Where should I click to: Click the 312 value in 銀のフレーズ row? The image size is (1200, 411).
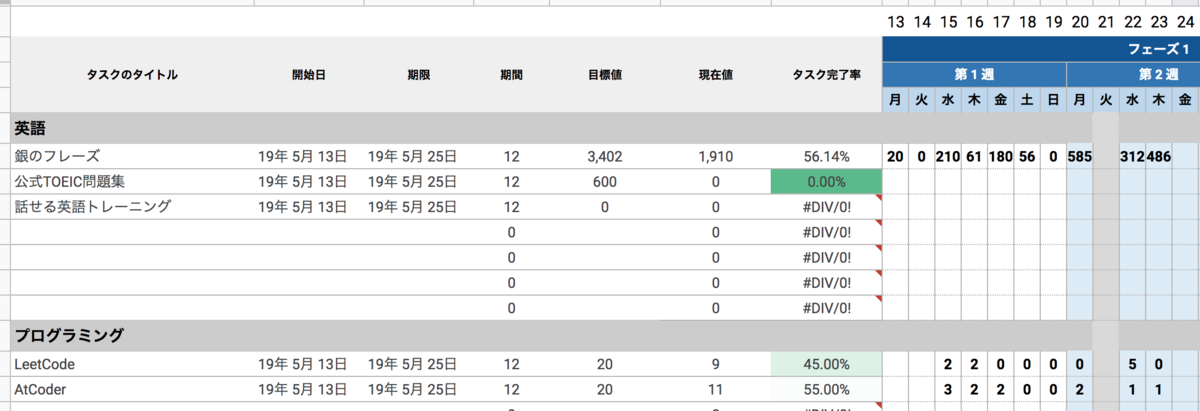pyautogui.click(x=1132, y=156)
